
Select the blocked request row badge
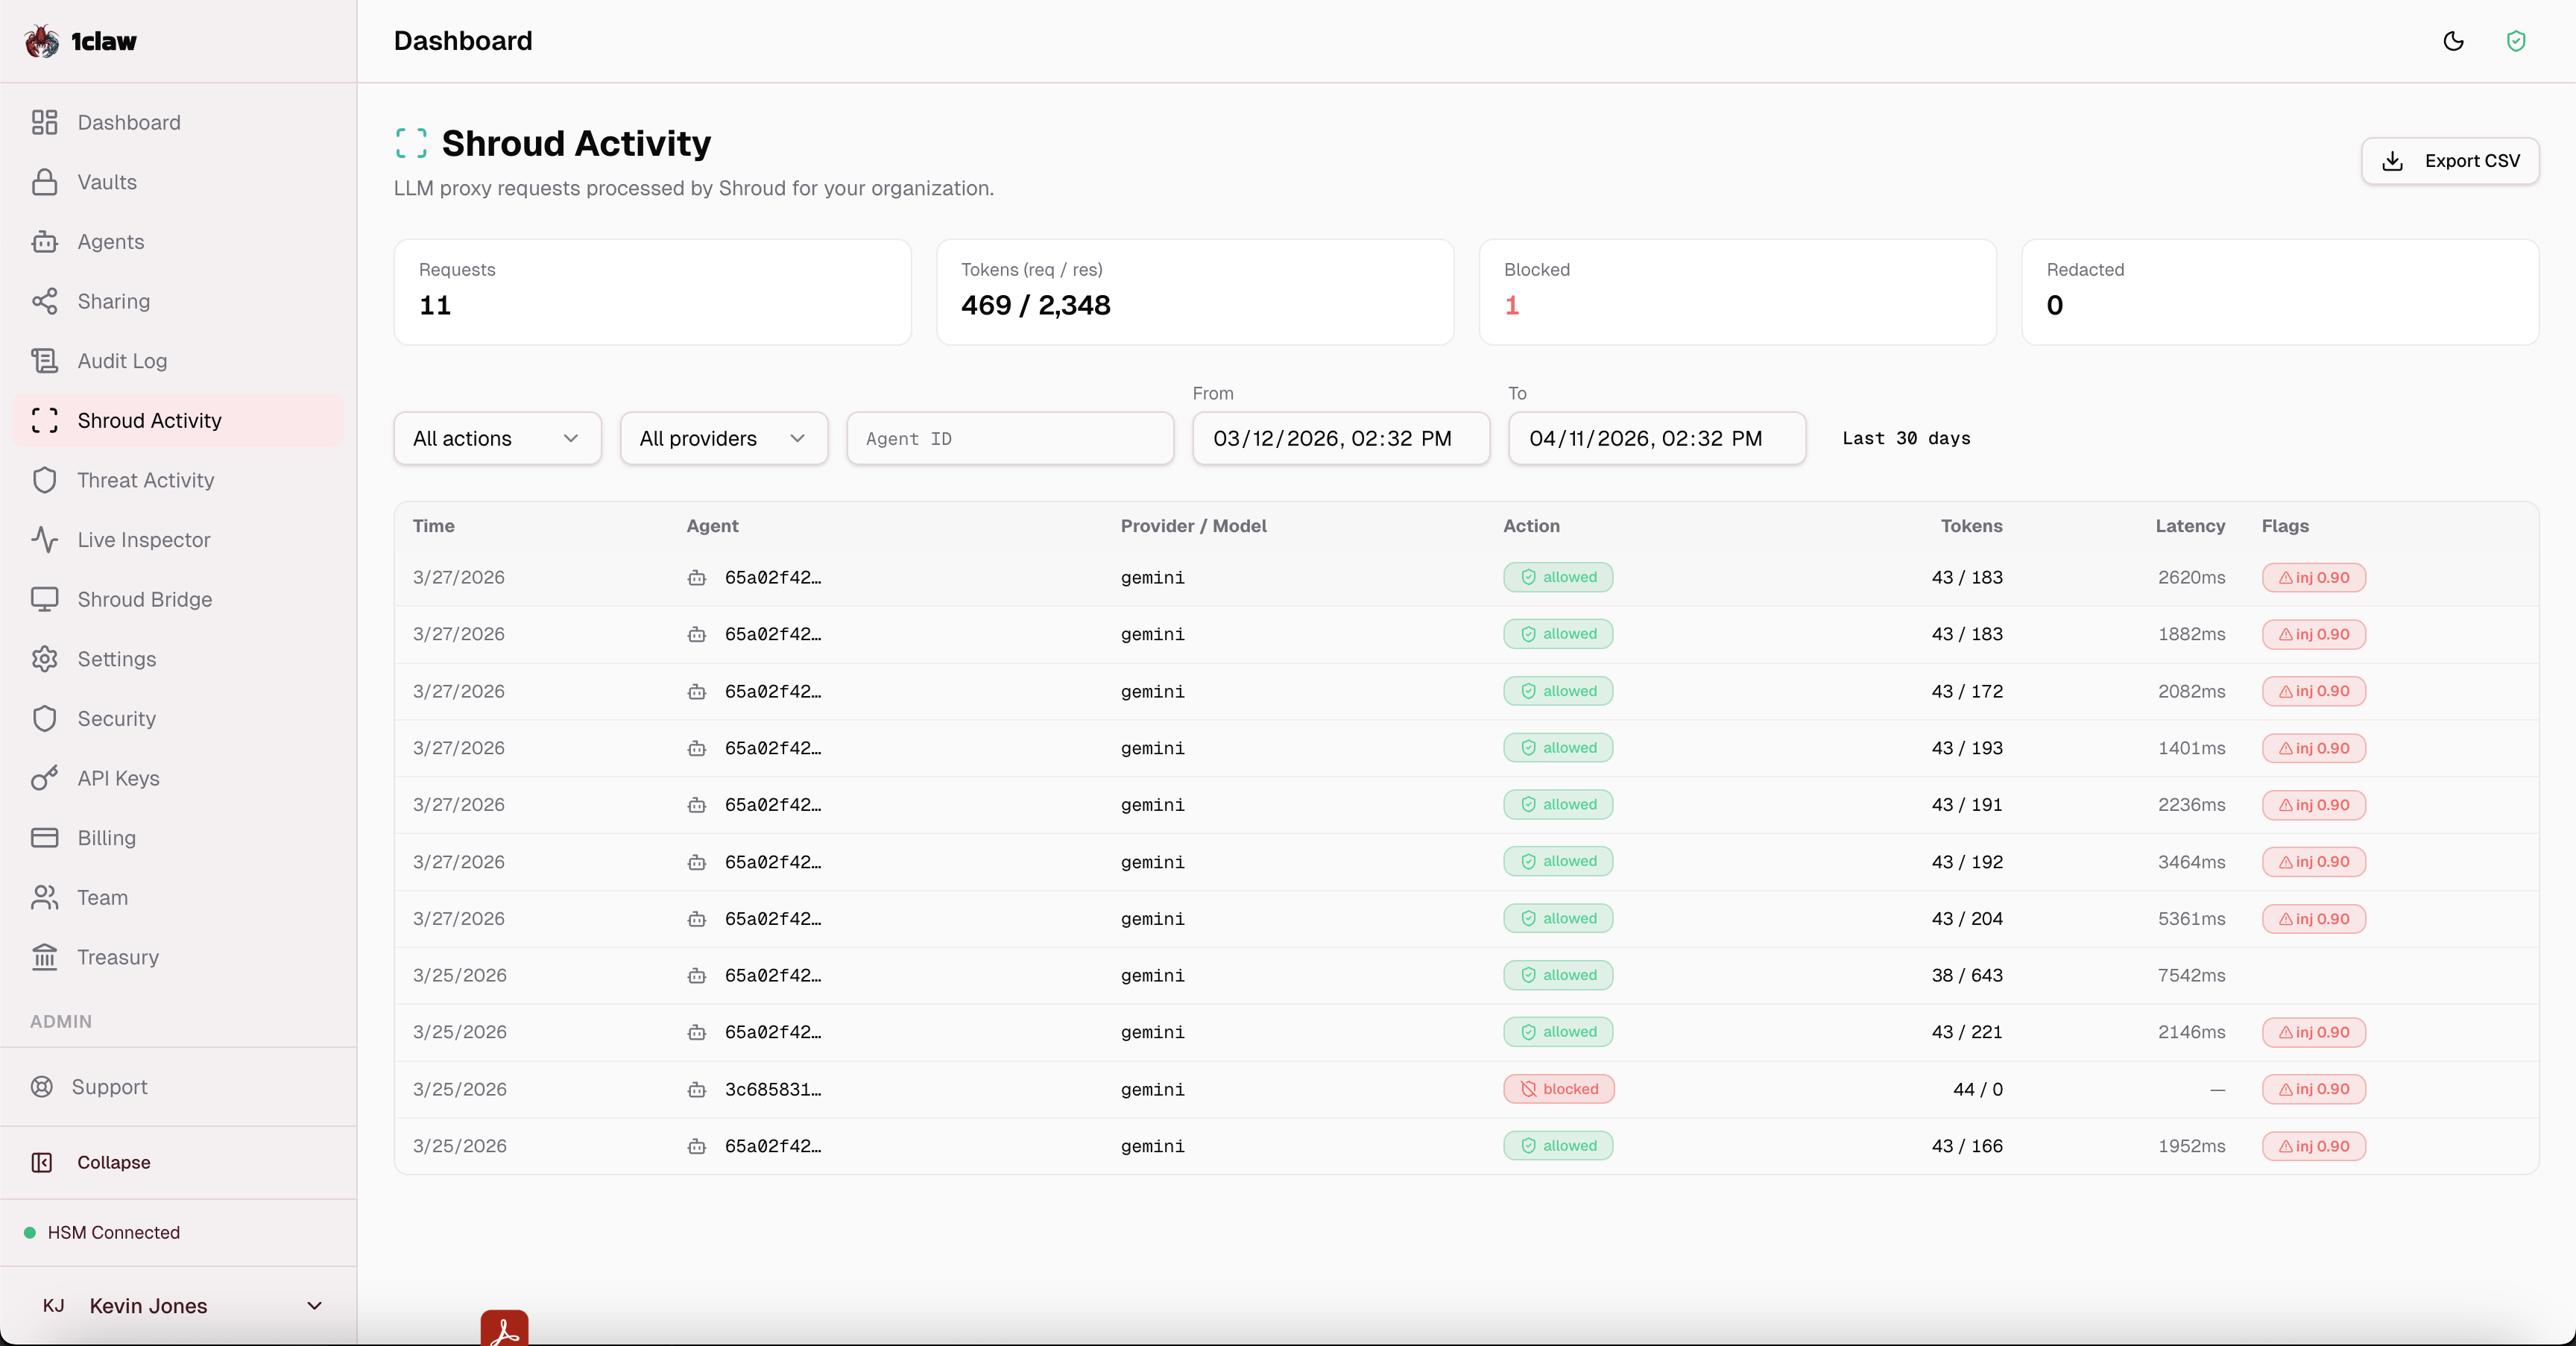point(1558,1089)
